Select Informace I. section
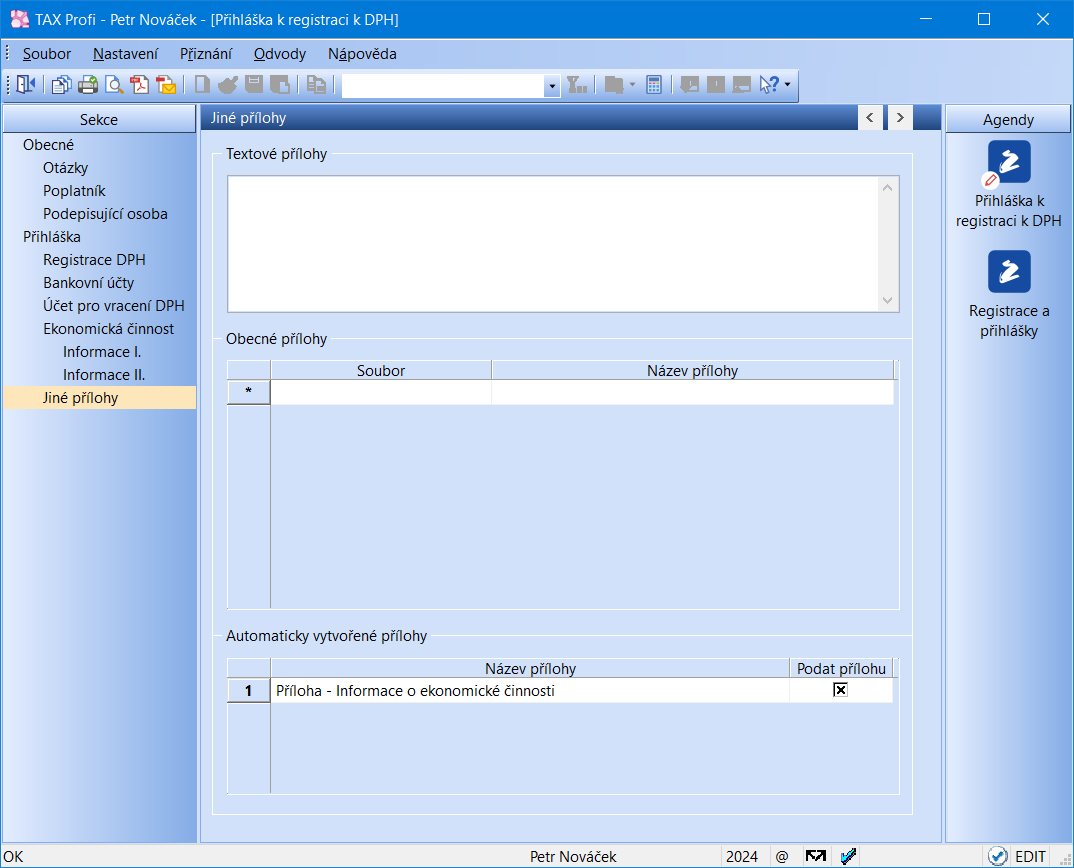 click(x=102, y=352)
